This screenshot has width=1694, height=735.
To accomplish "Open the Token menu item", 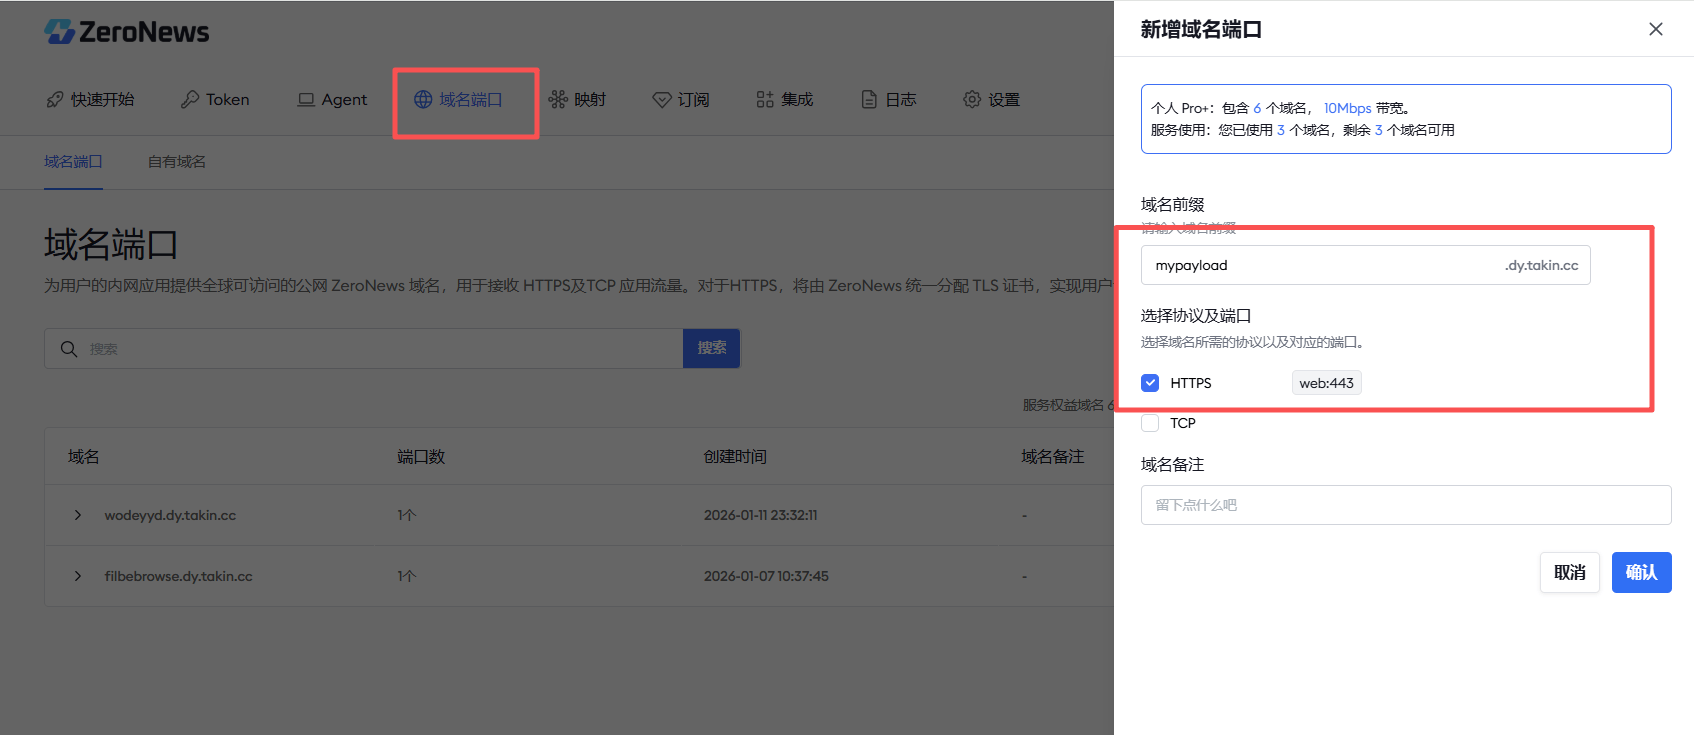I will (215, 100).
